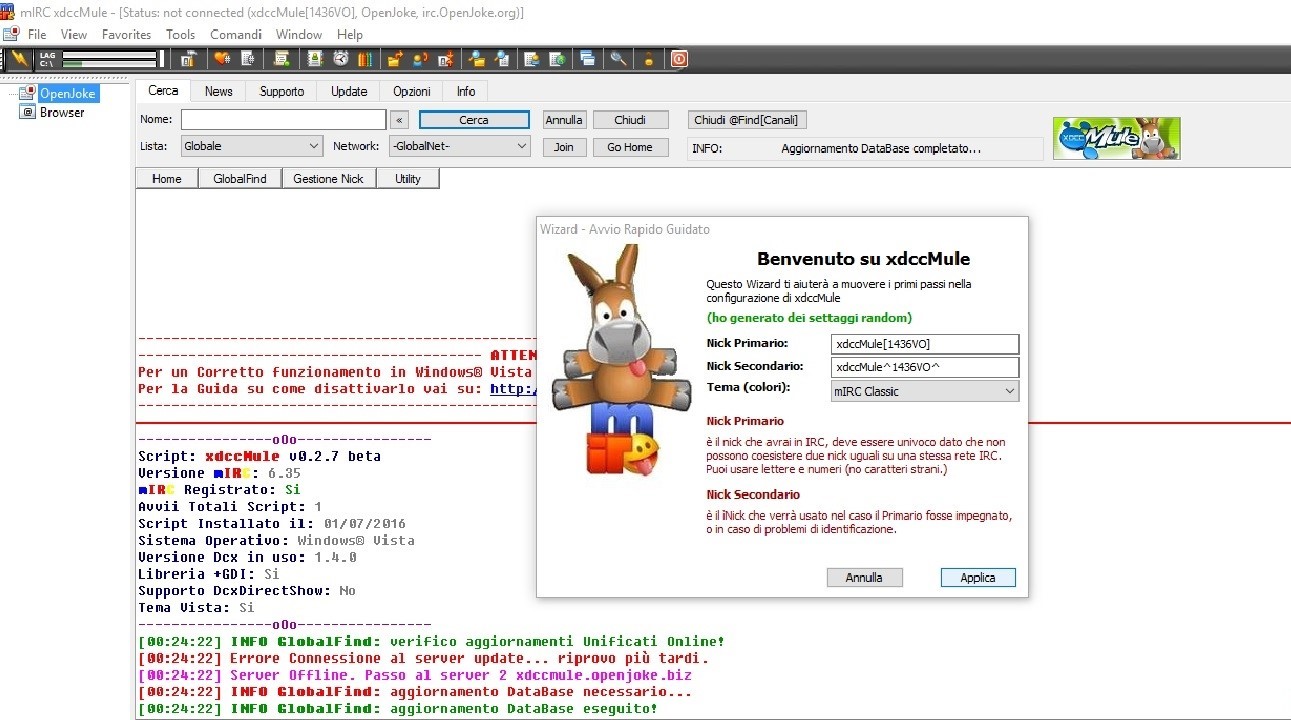Open the Network dropdown showing -GlobalNet-
Screen dimensions: 1291x720
click(x=459, y=146)
